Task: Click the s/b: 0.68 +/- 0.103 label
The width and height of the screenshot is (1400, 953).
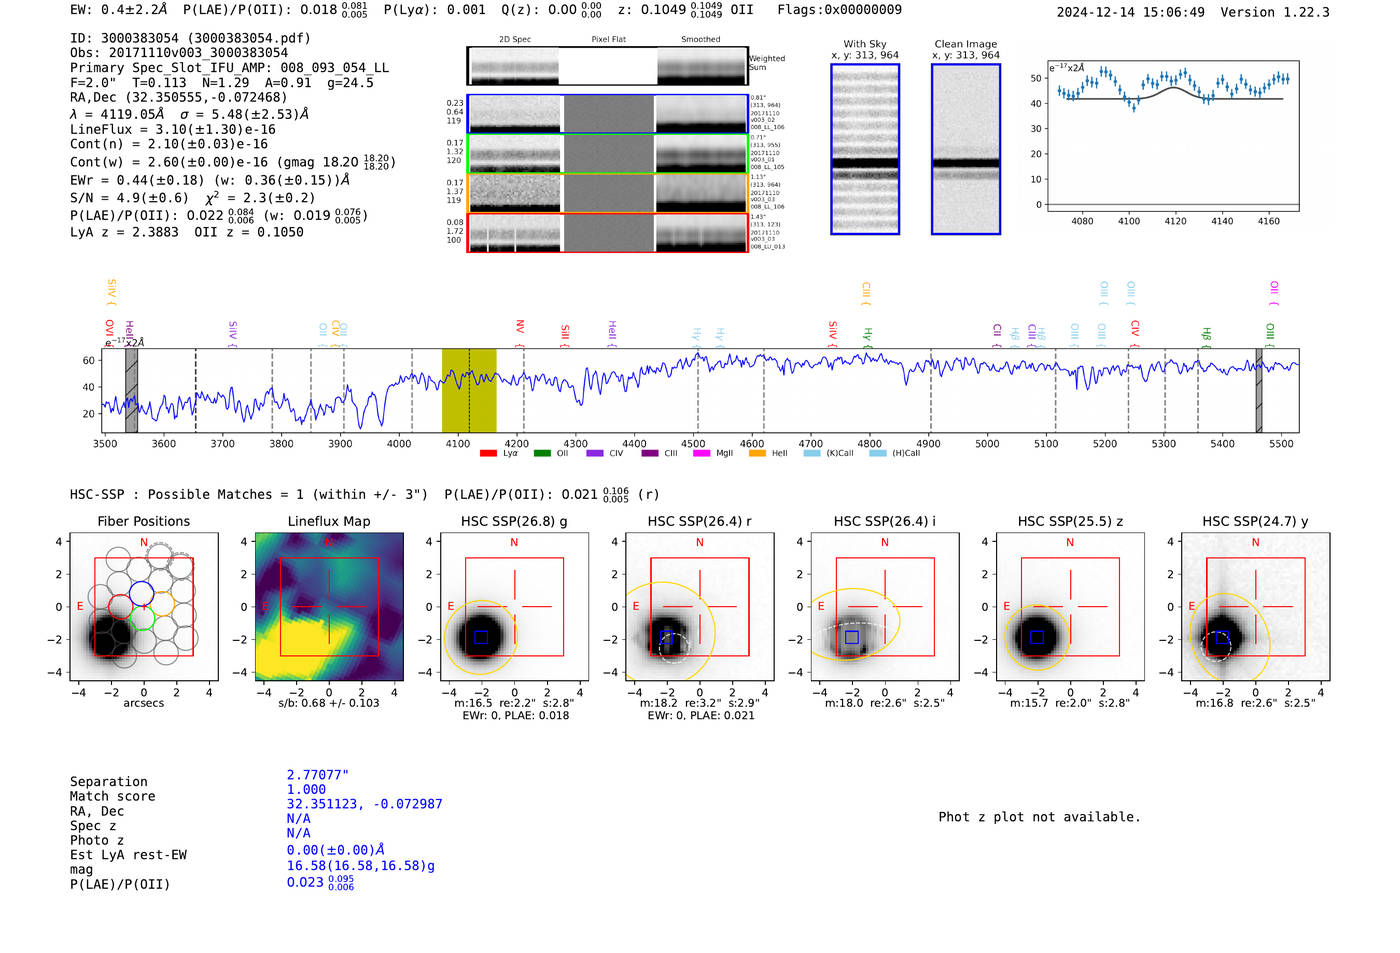Action: pos(329,703)
